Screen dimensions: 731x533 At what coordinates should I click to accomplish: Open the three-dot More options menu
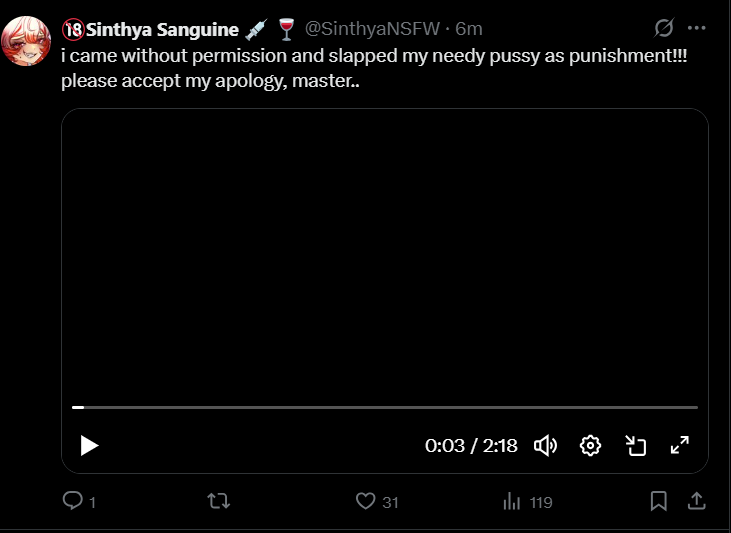tap(697, 28)
